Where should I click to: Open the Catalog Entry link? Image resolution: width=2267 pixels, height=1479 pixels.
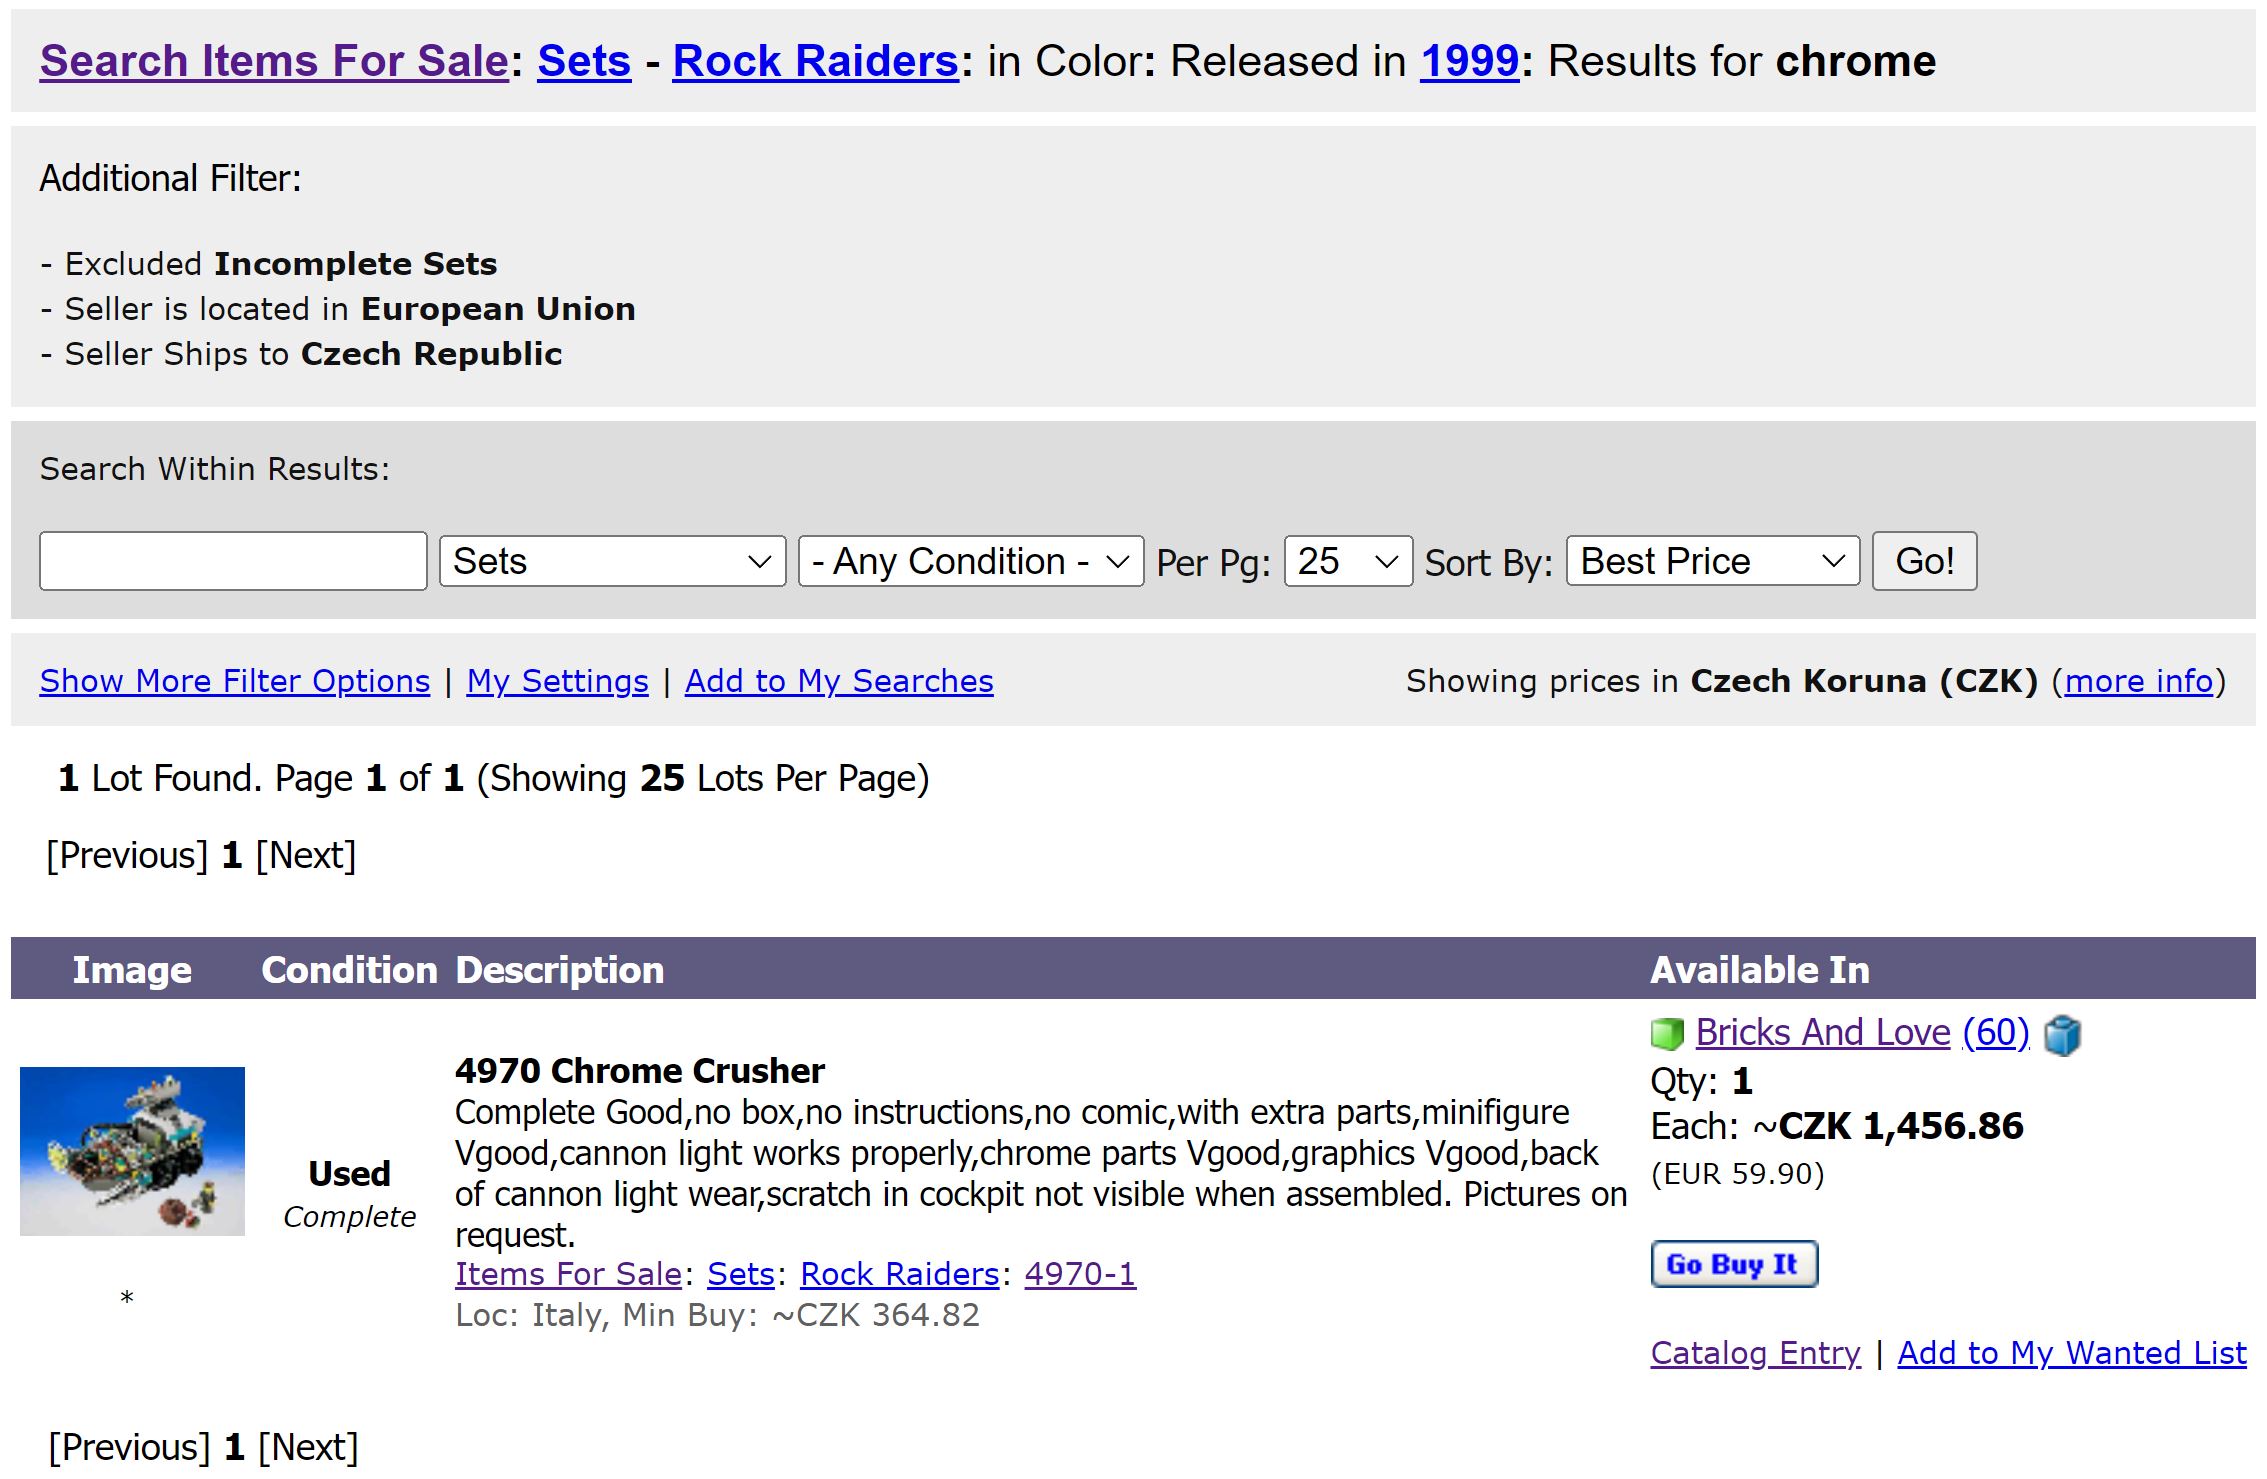[1756, 1353]
